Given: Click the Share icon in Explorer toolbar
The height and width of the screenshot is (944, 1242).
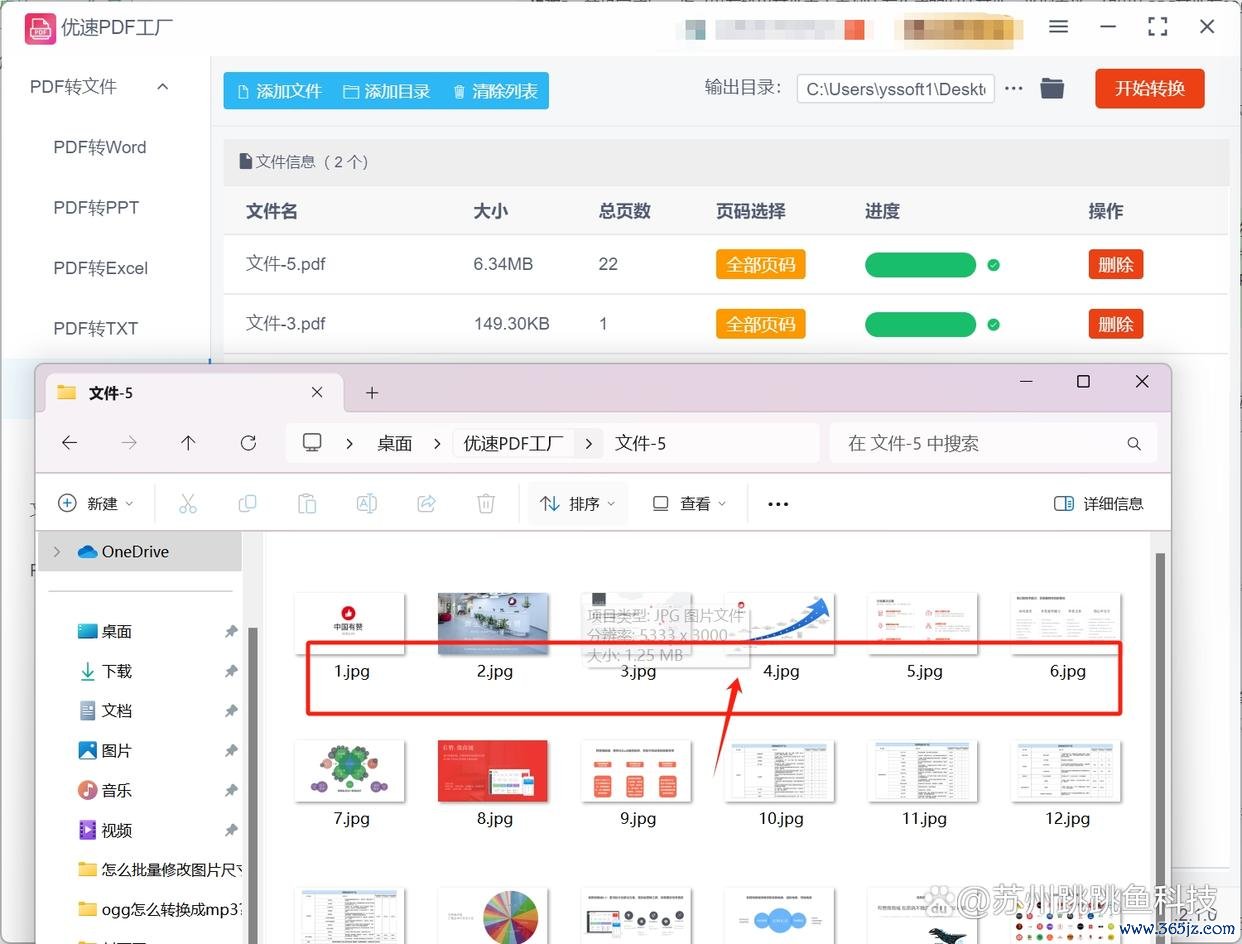Looking at the screenshot, I should 426,504.
